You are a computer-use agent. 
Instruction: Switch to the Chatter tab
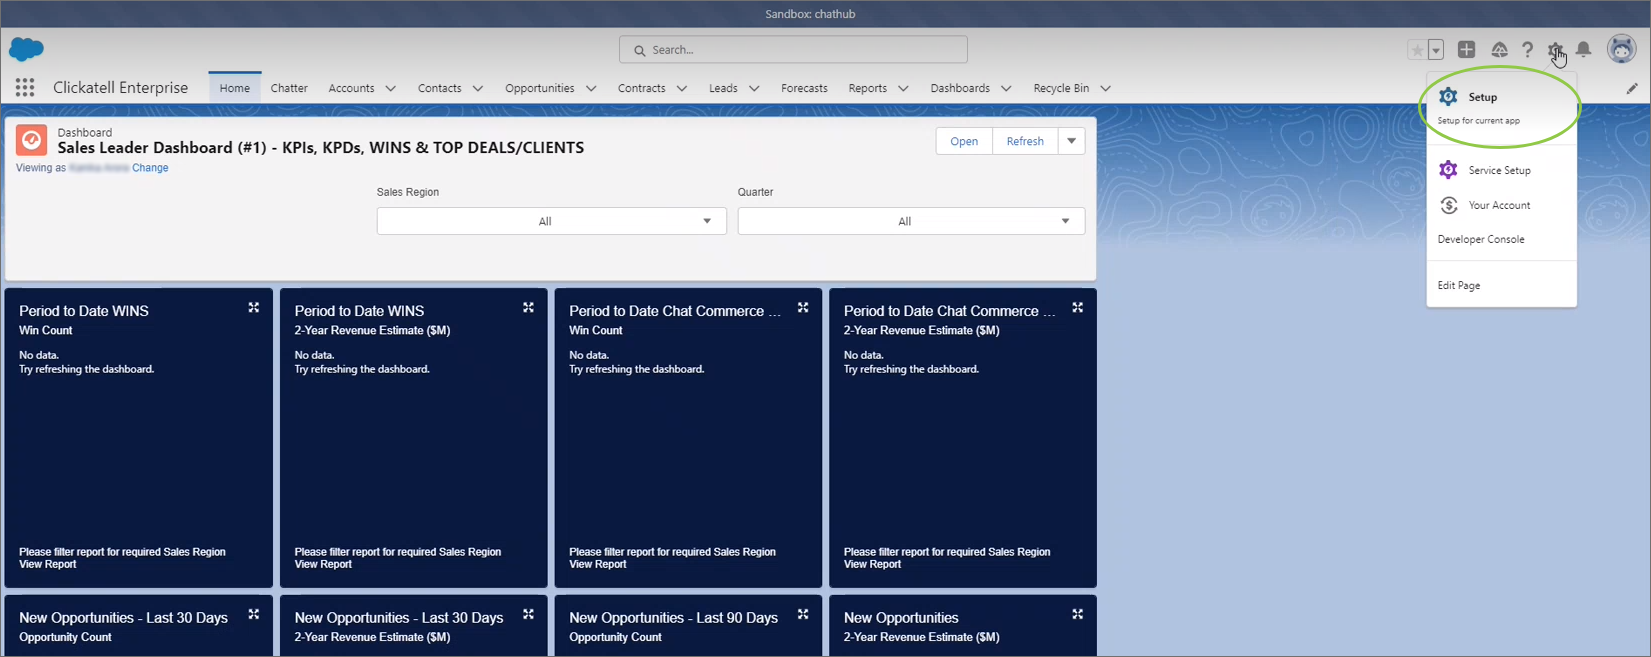click(289, 88)
